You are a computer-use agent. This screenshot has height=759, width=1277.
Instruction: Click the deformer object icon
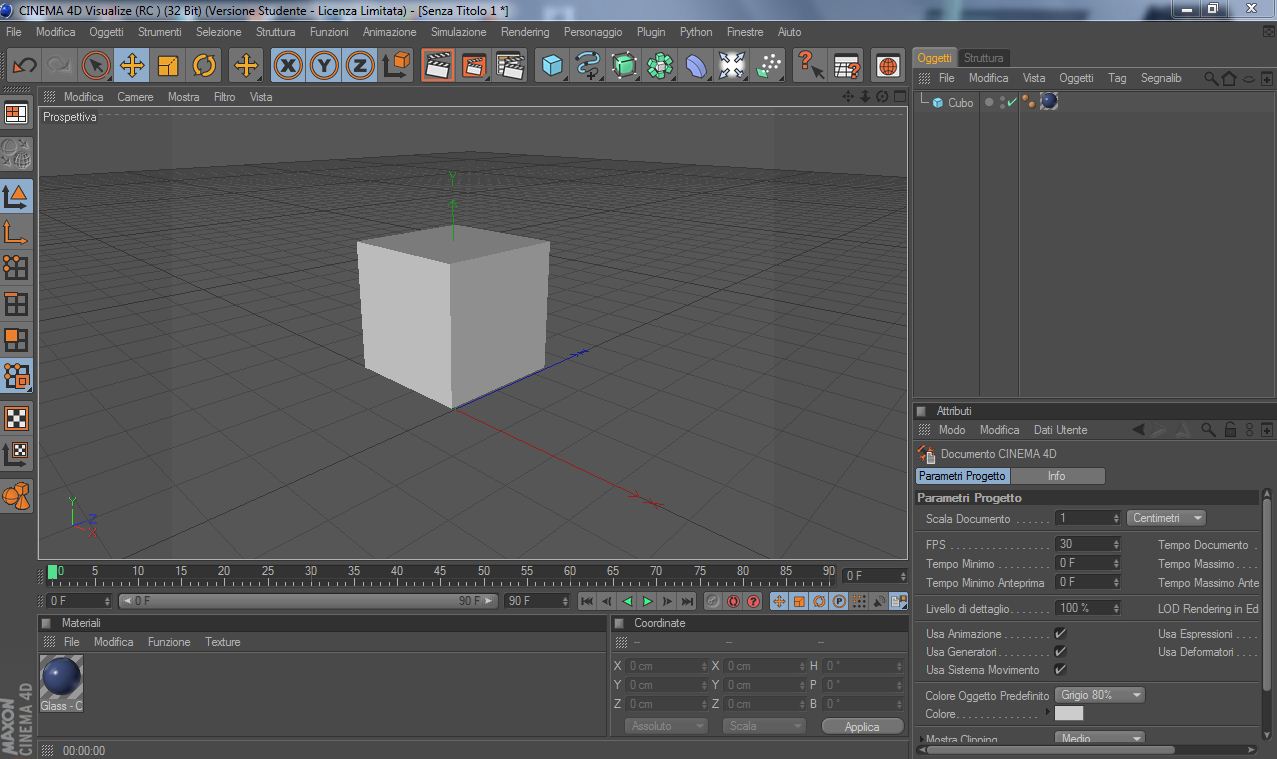(x=696, y=66)
